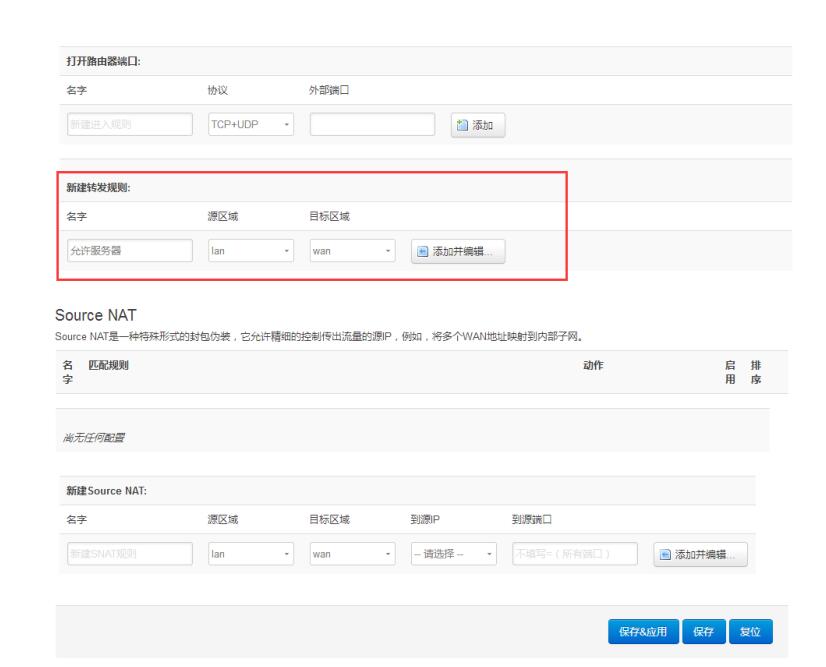Open the TCP+UDP protocol dropdown
The height and width of the screenshot is (667, 826).
251,125
